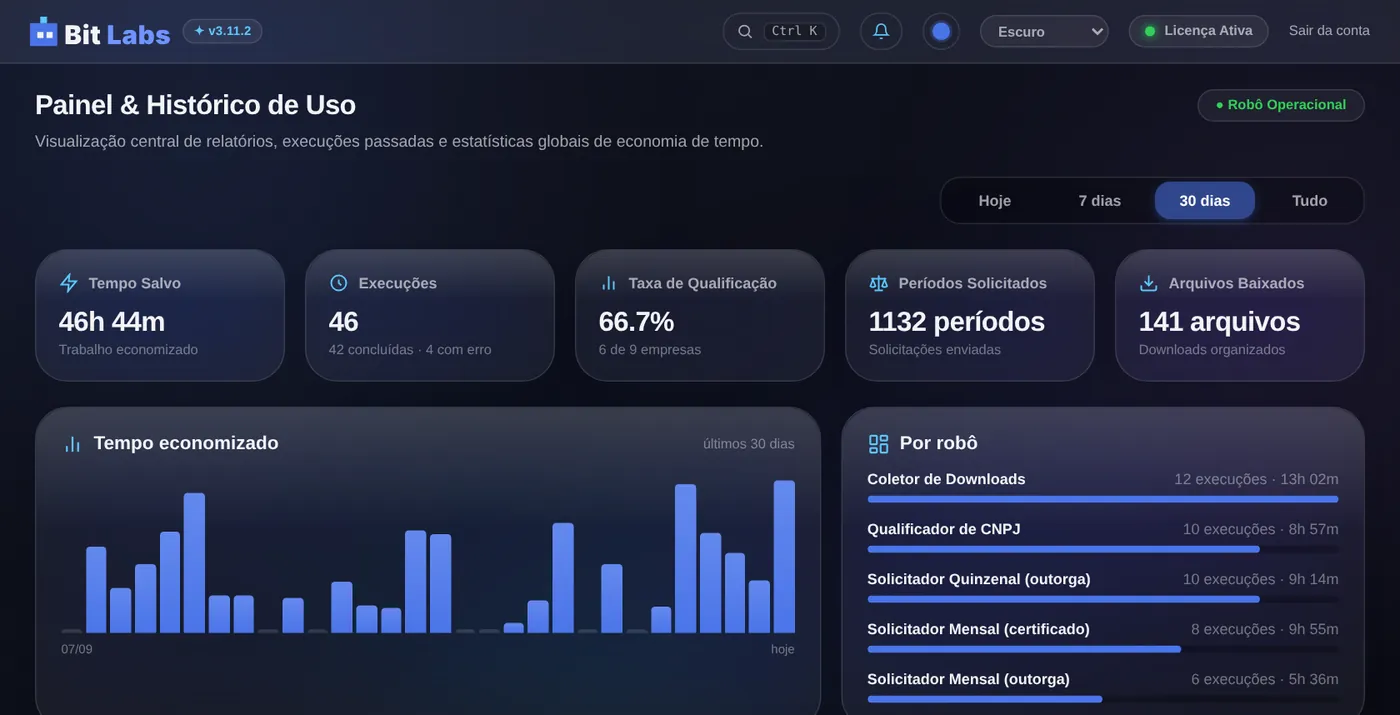Viewport: 1400px width, 715px height.
Task: Click the Solicitador Quinzenal (outorga) progress bar
Action: (x=1103, y=599)
